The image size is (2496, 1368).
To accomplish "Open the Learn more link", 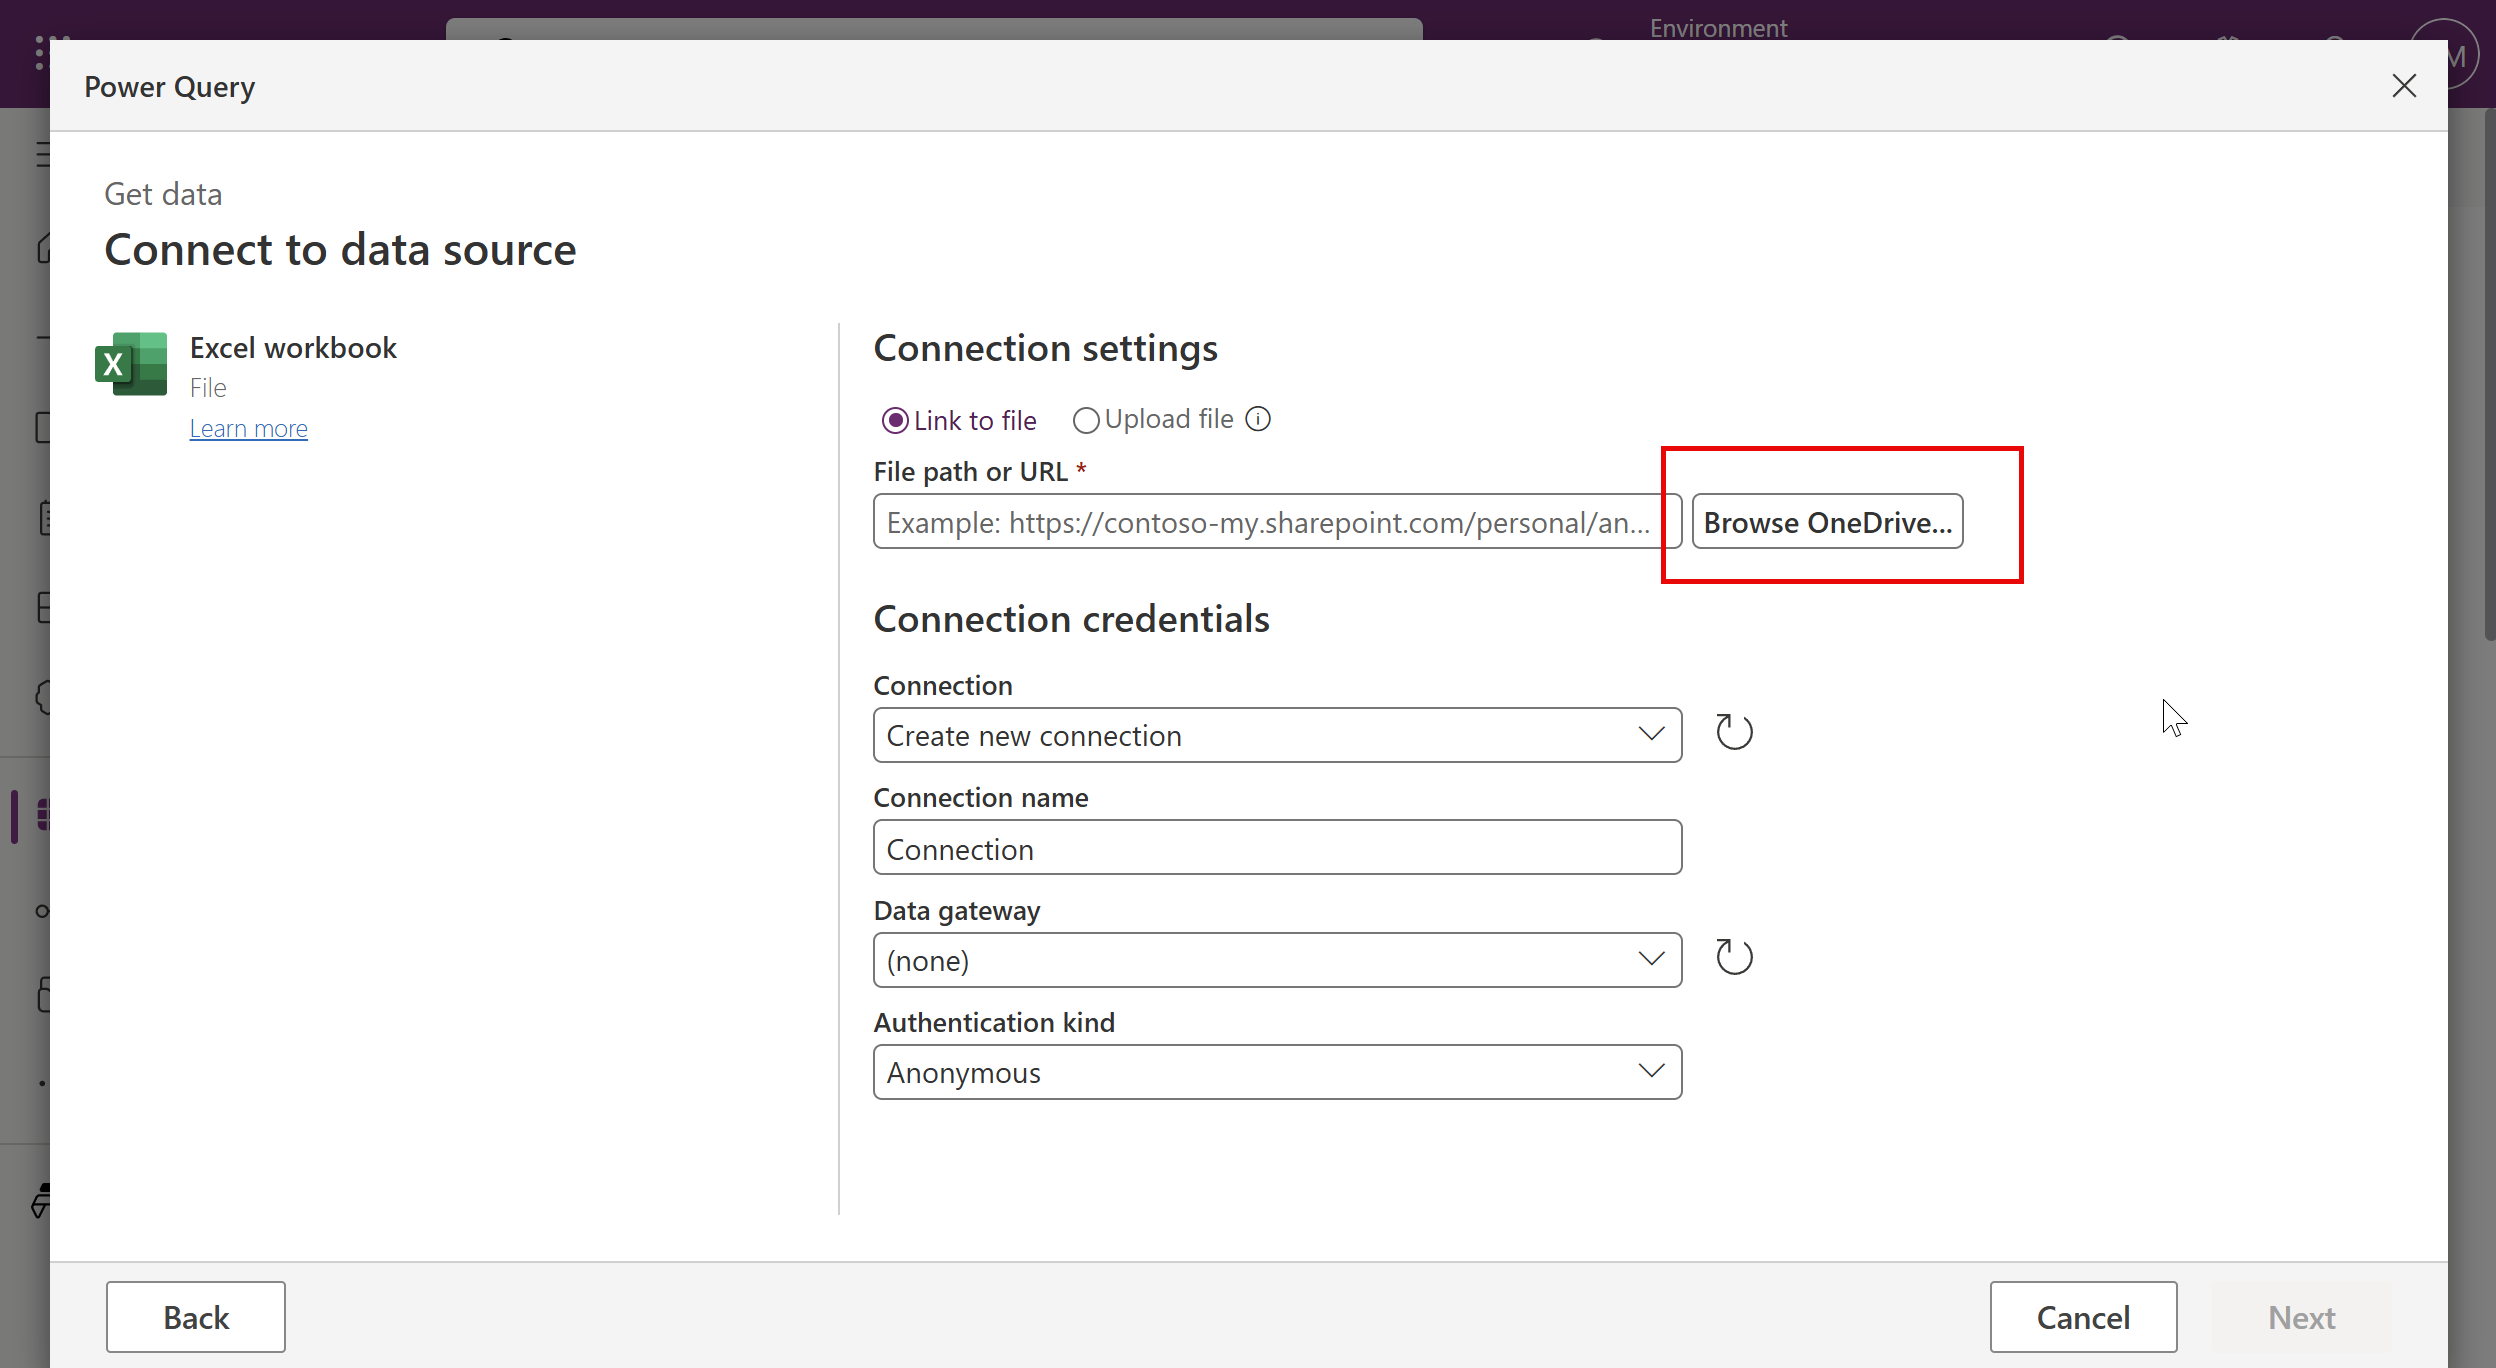I will coord(249,429).
